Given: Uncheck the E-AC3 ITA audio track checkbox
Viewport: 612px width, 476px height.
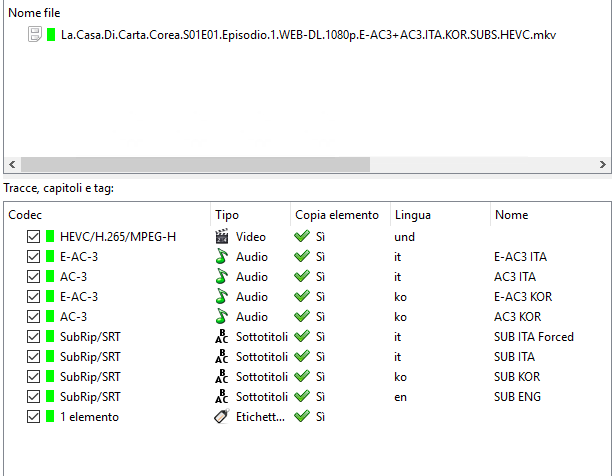Looking at the screenshot, I should [x=34, y=256].
